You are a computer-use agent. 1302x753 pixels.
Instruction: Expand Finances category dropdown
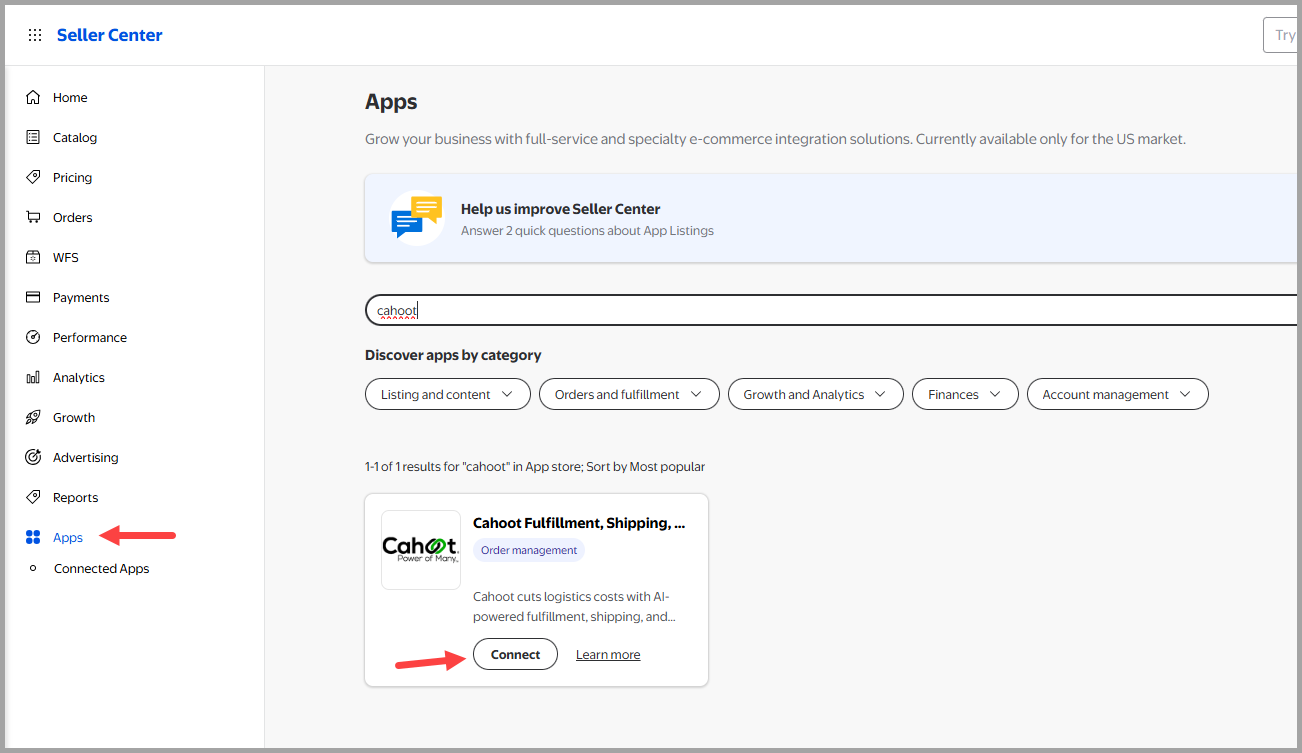[x=965, y=394]
